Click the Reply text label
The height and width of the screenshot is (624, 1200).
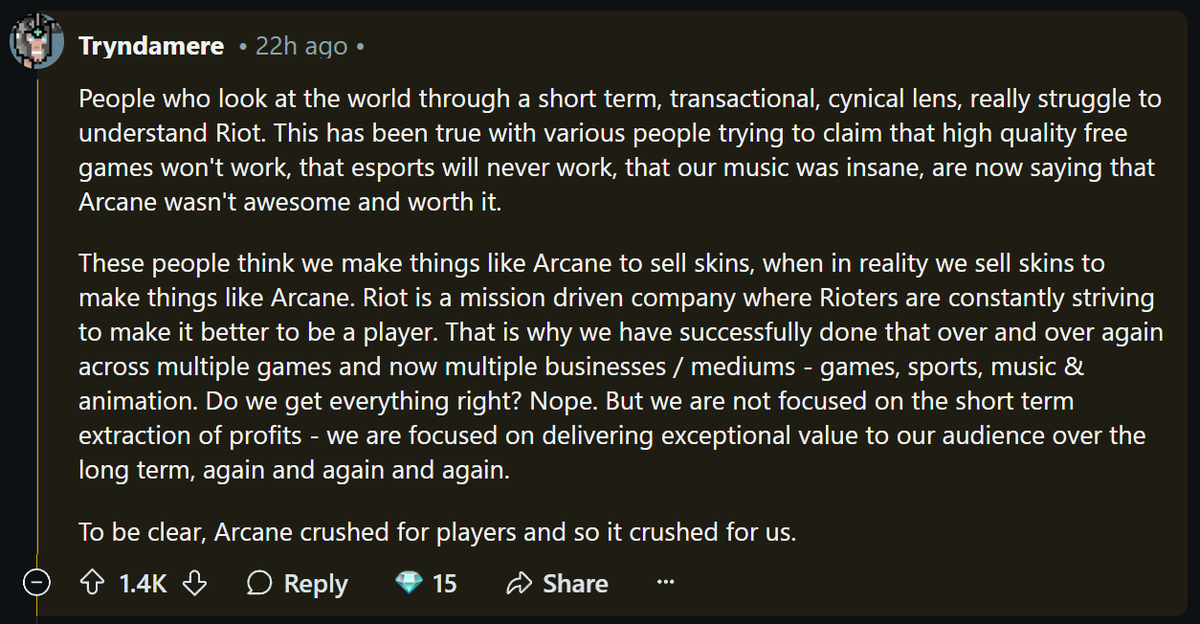(x=316, y=583)
